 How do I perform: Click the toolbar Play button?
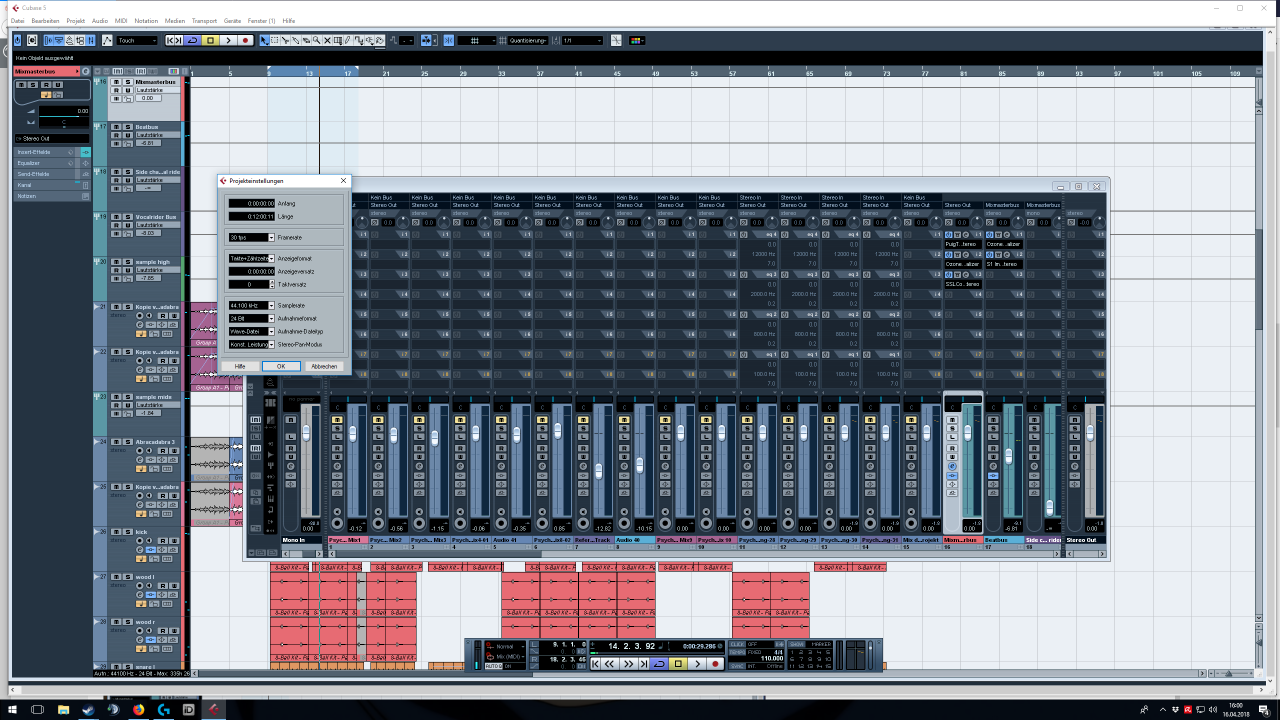[228, 40]
